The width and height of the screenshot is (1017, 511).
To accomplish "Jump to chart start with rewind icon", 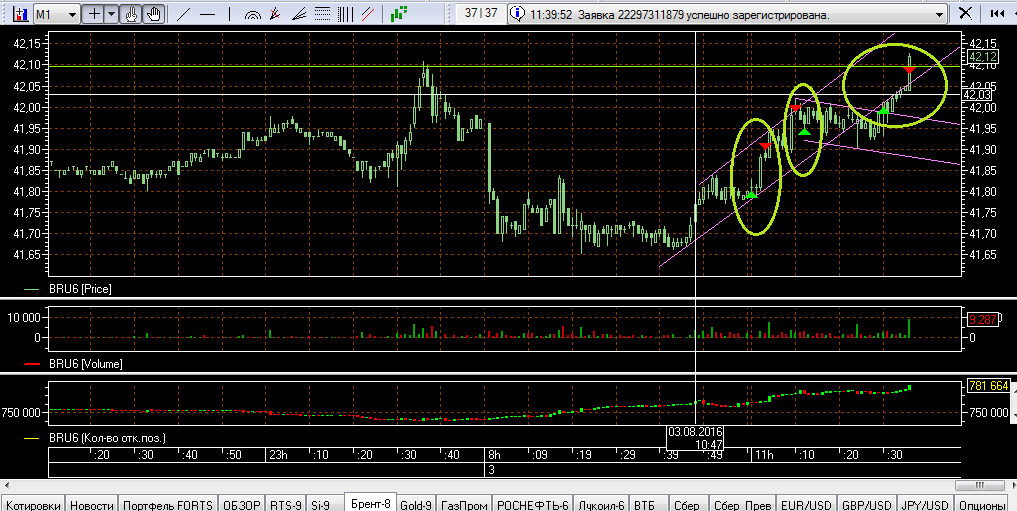I will [x=998, y=14].
